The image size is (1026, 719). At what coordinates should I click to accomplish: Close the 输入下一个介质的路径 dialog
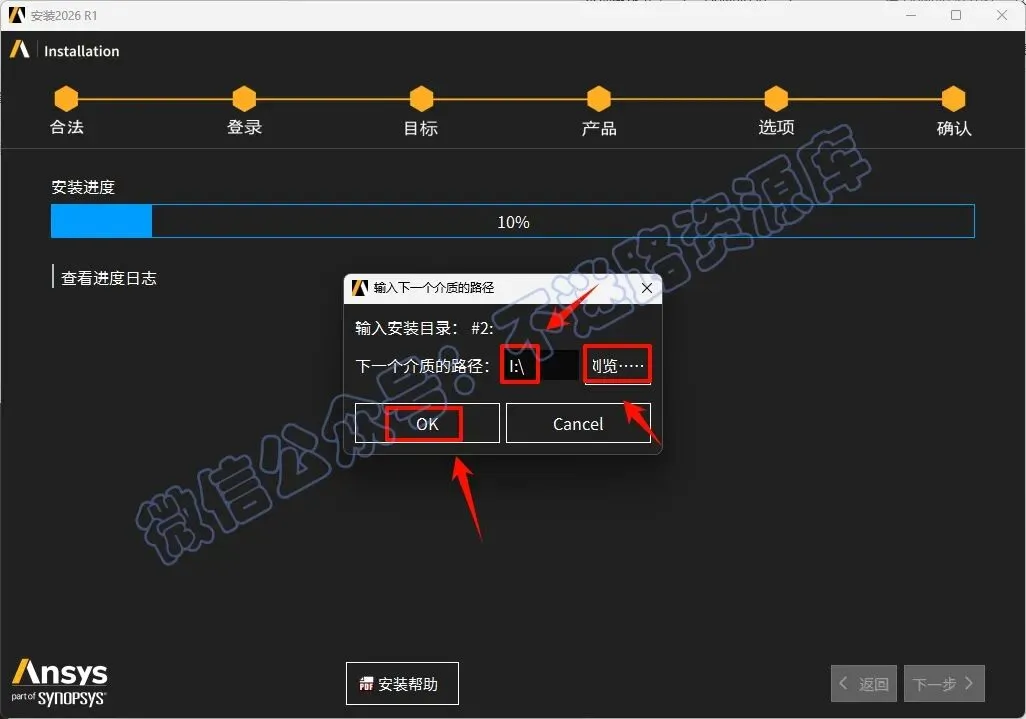click(646, 288)
